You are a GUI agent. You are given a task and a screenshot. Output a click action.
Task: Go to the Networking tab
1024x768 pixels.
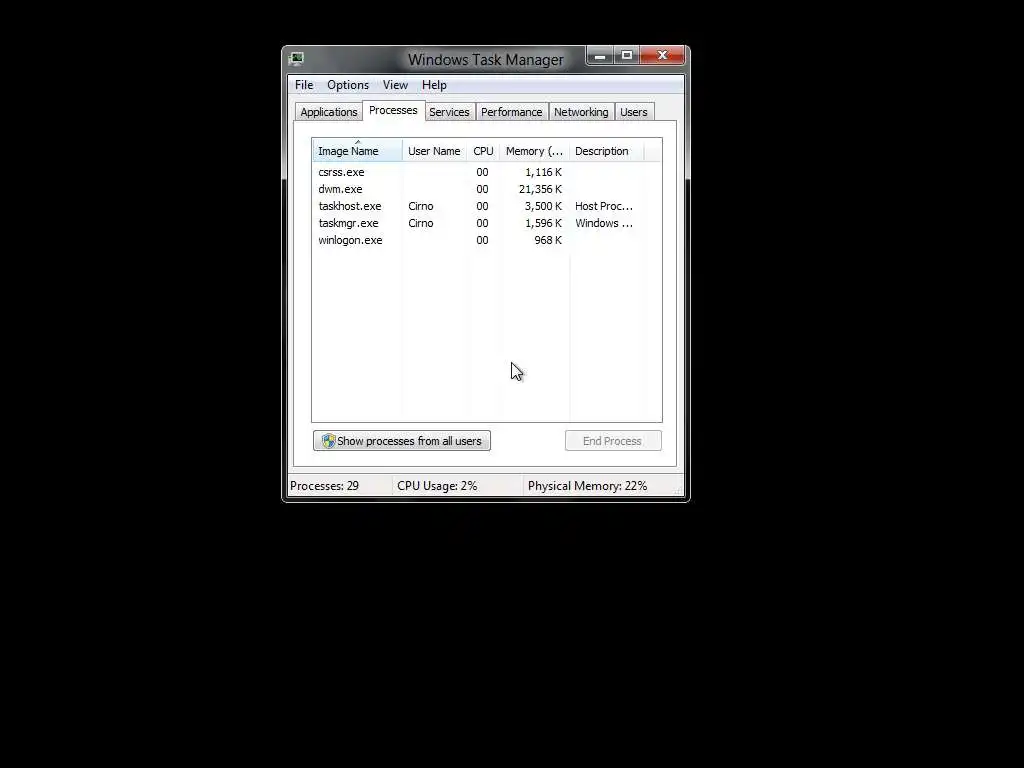(581, 112)
